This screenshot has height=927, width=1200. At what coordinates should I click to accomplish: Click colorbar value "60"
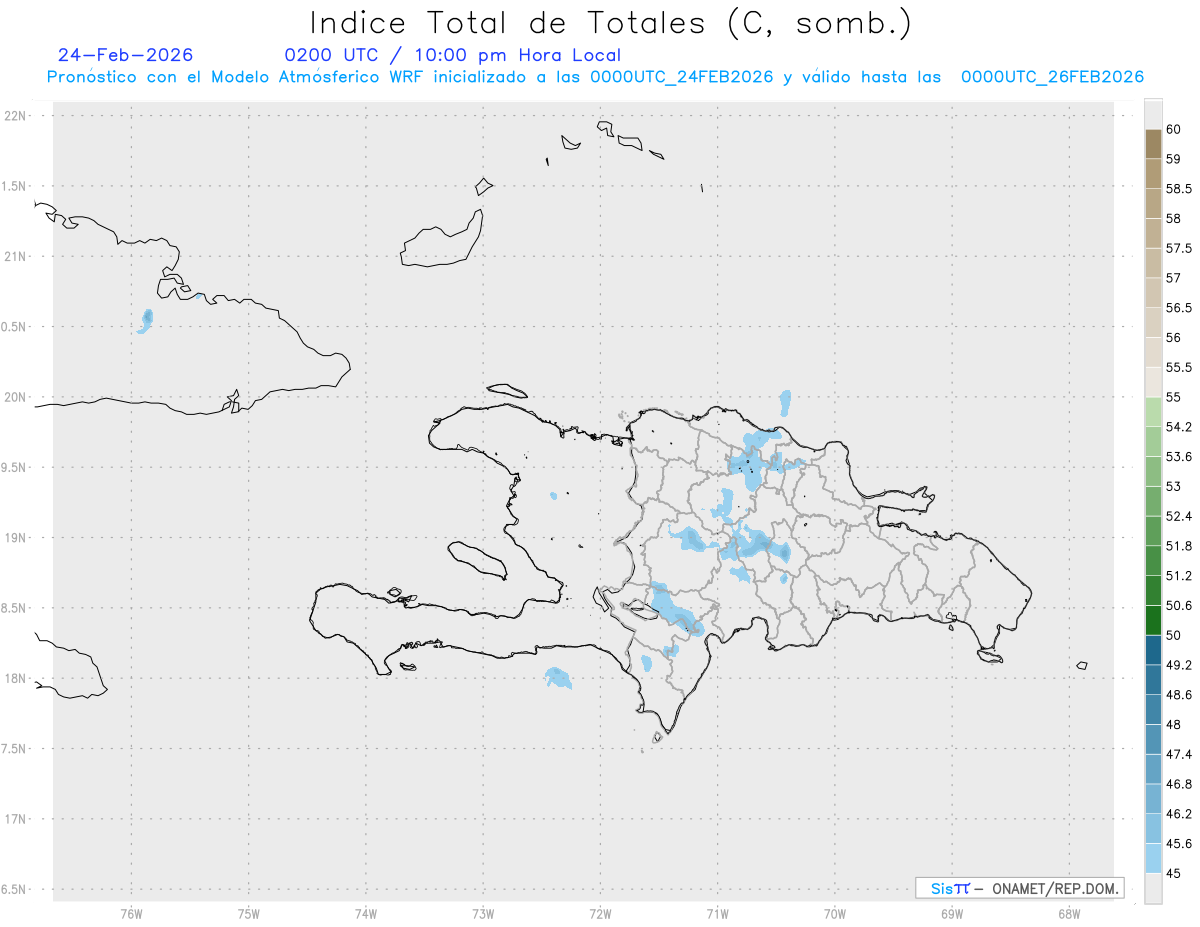(1173, 129)
